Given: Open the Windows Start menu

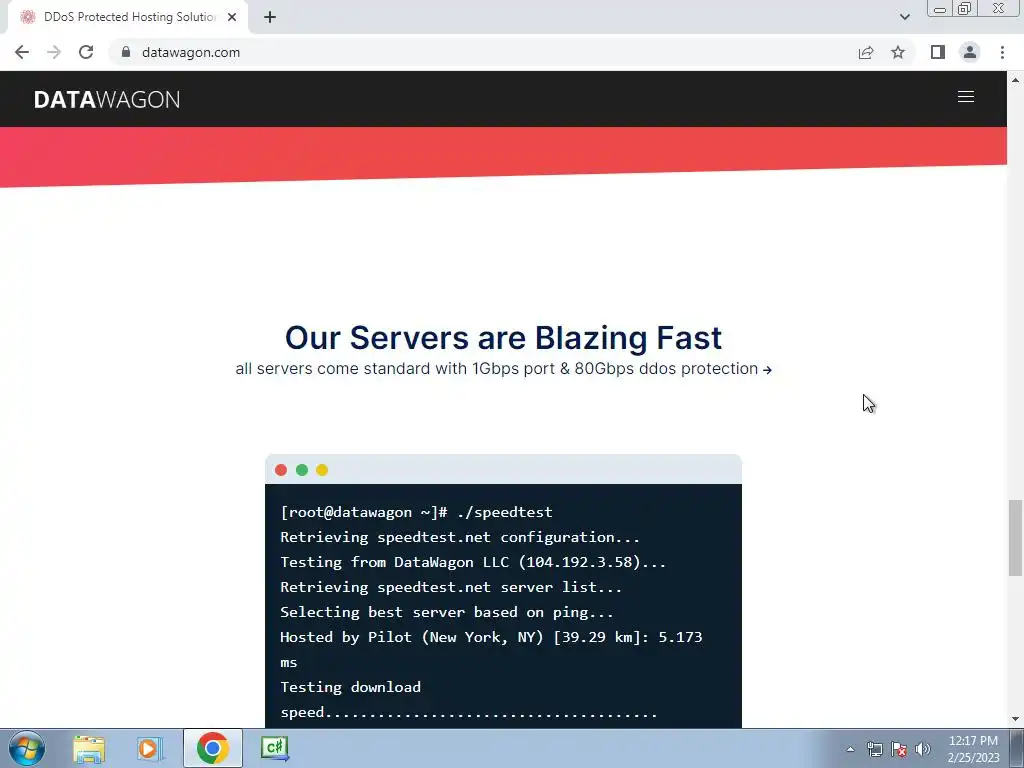Looking at the screenshot, I should (27, 748).
